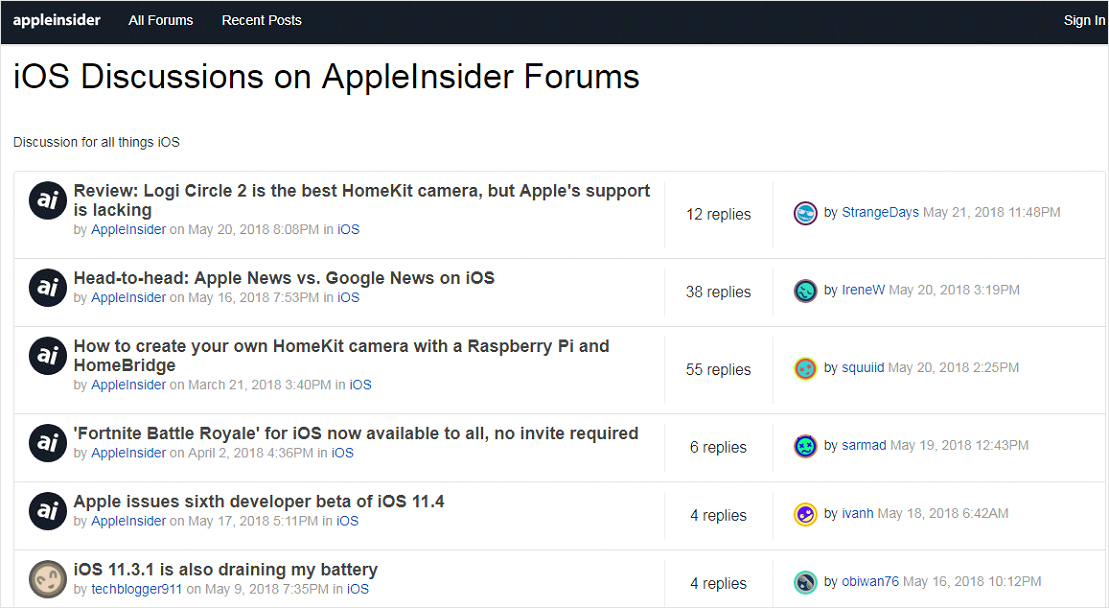
Task: Click squuiid's user avatar icon
Action: (x=805, y=368)
